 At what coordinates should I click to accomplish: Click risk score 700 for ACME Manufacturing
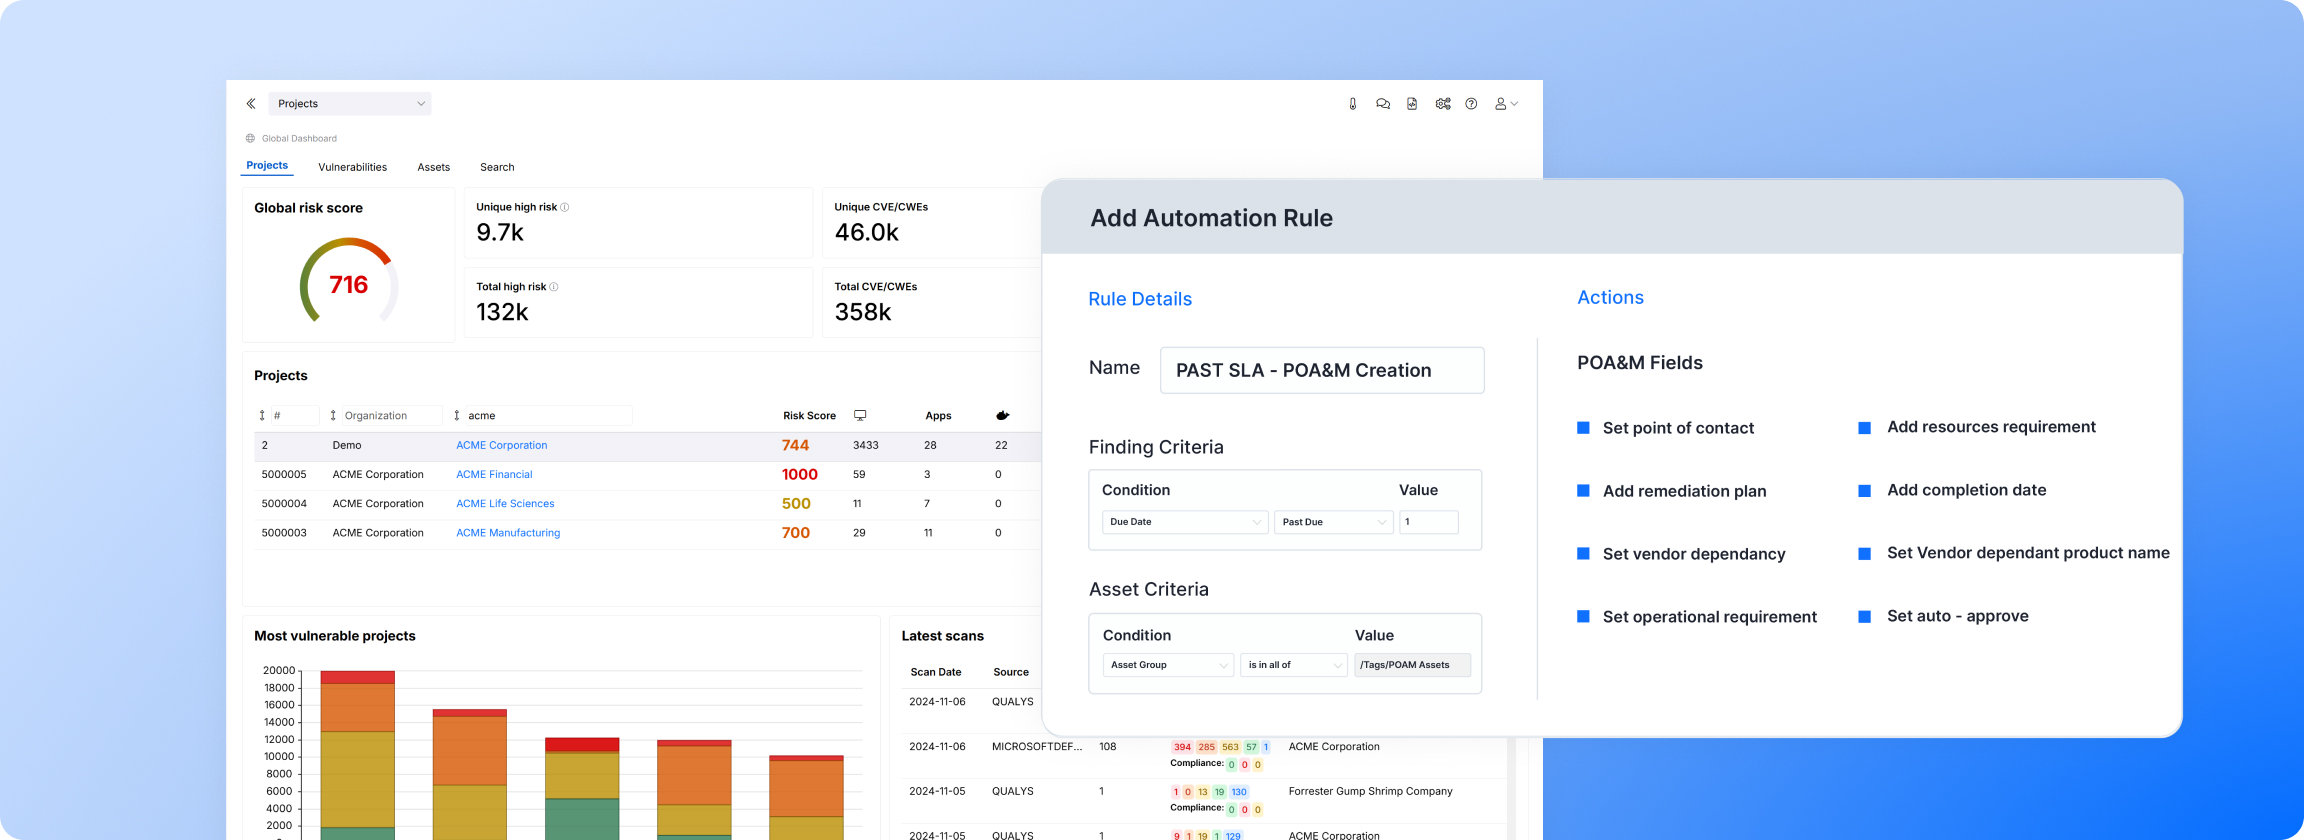(796, 532)
